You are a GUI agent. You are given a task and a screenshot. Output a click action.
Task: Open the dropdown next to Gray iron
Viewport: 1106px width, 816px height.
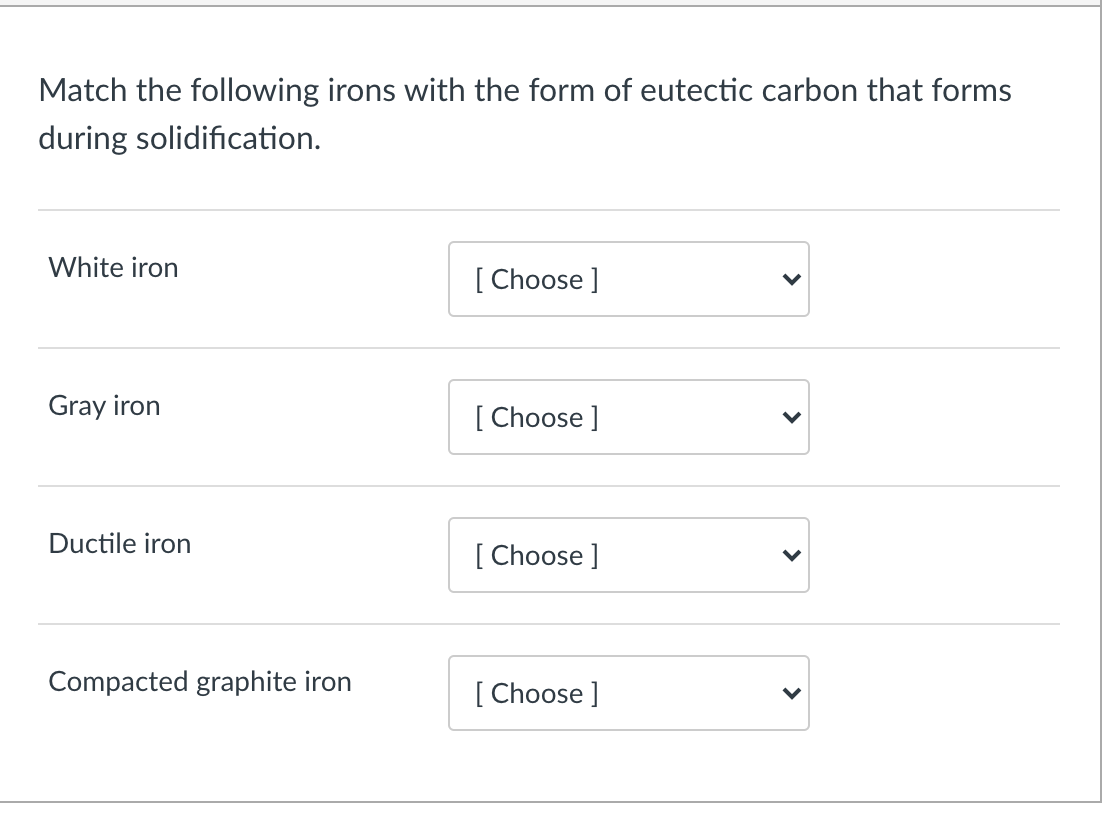pyautogui.click(x=628, y=417)
